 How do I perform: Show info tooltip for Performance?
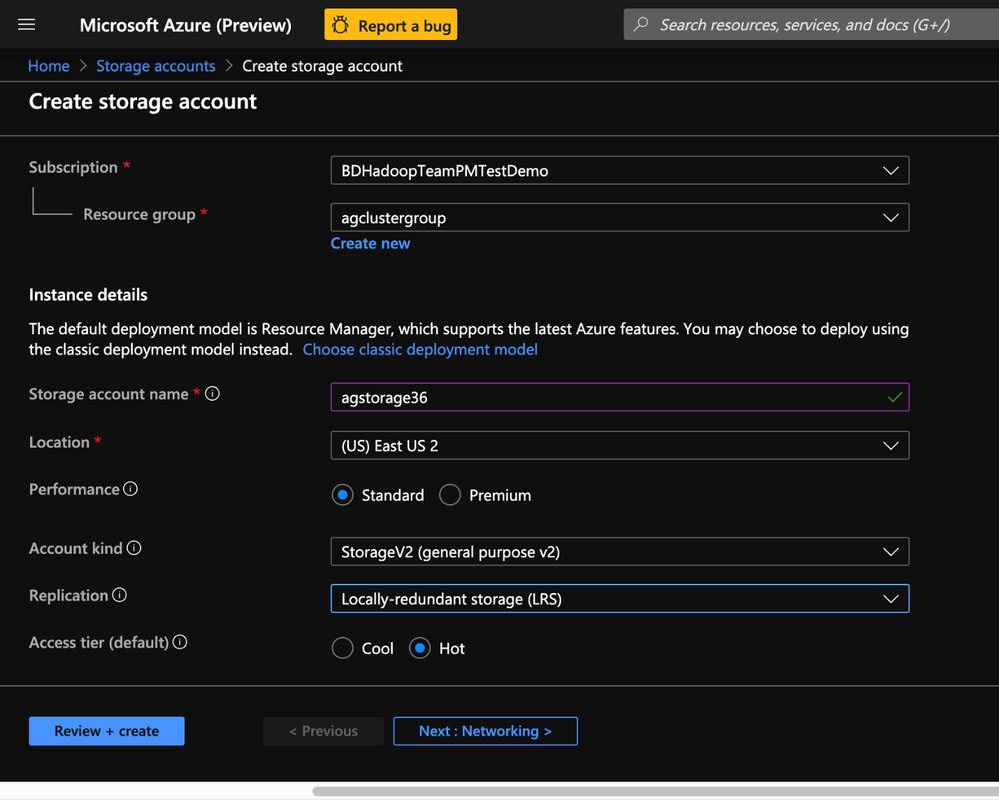130,489
